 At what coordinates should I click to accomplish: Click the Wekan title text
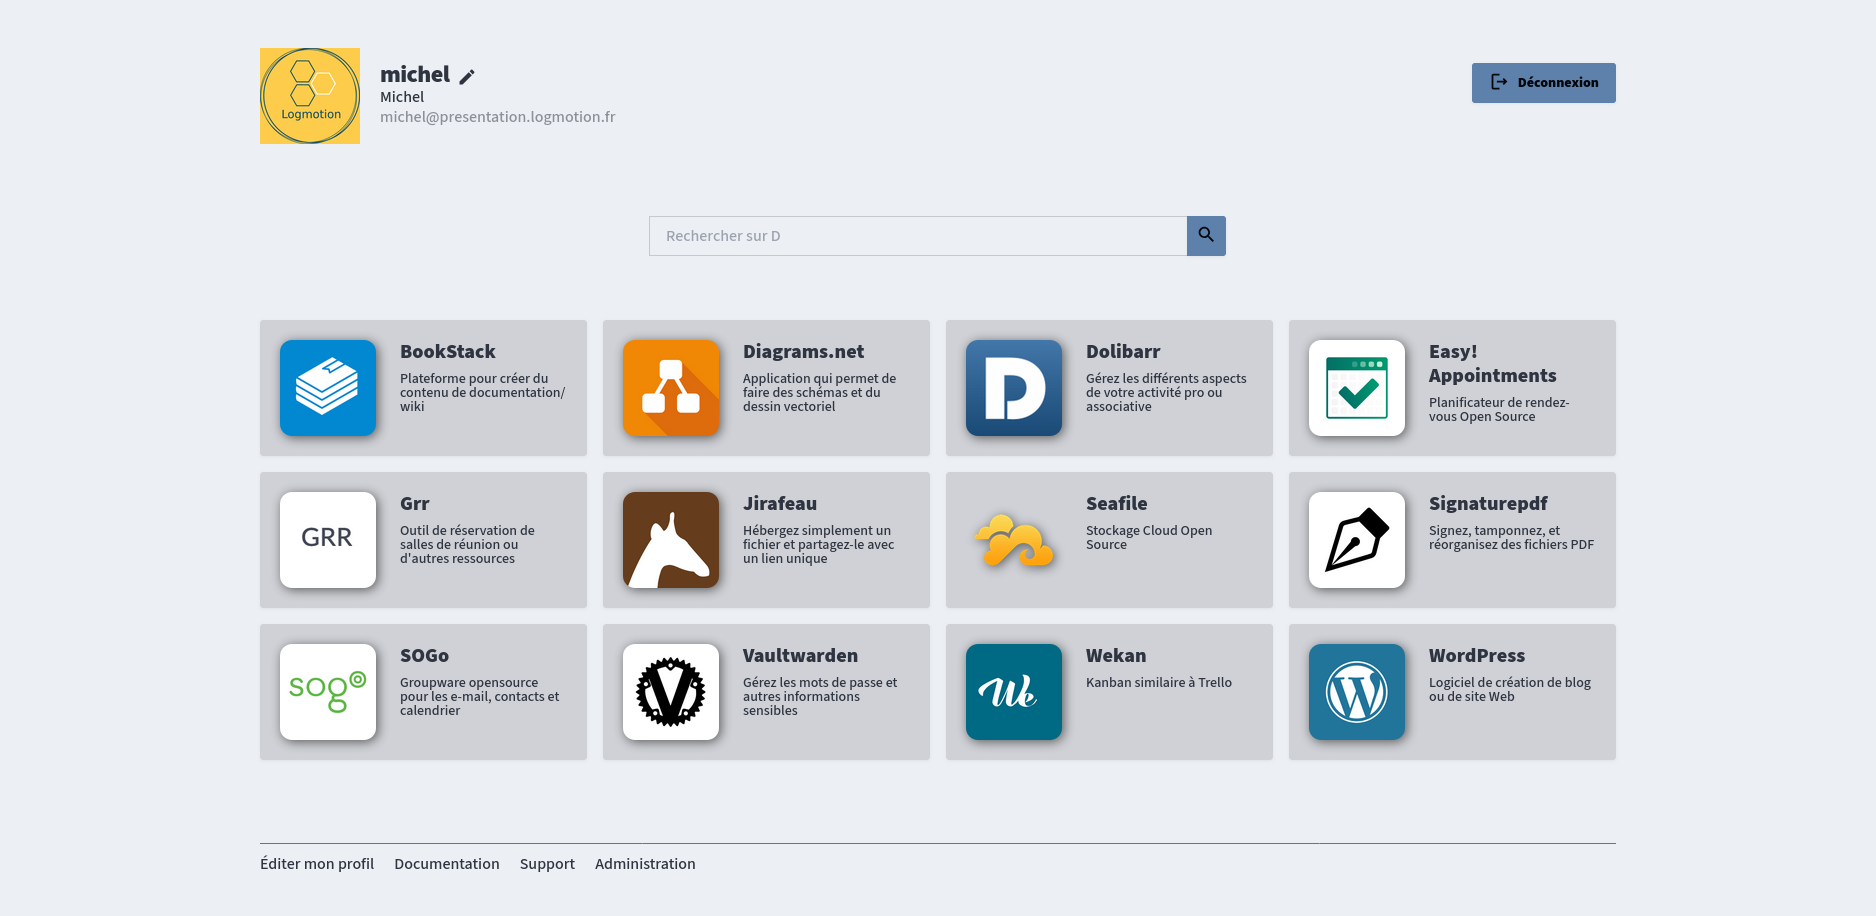[x=1116, y=656]
